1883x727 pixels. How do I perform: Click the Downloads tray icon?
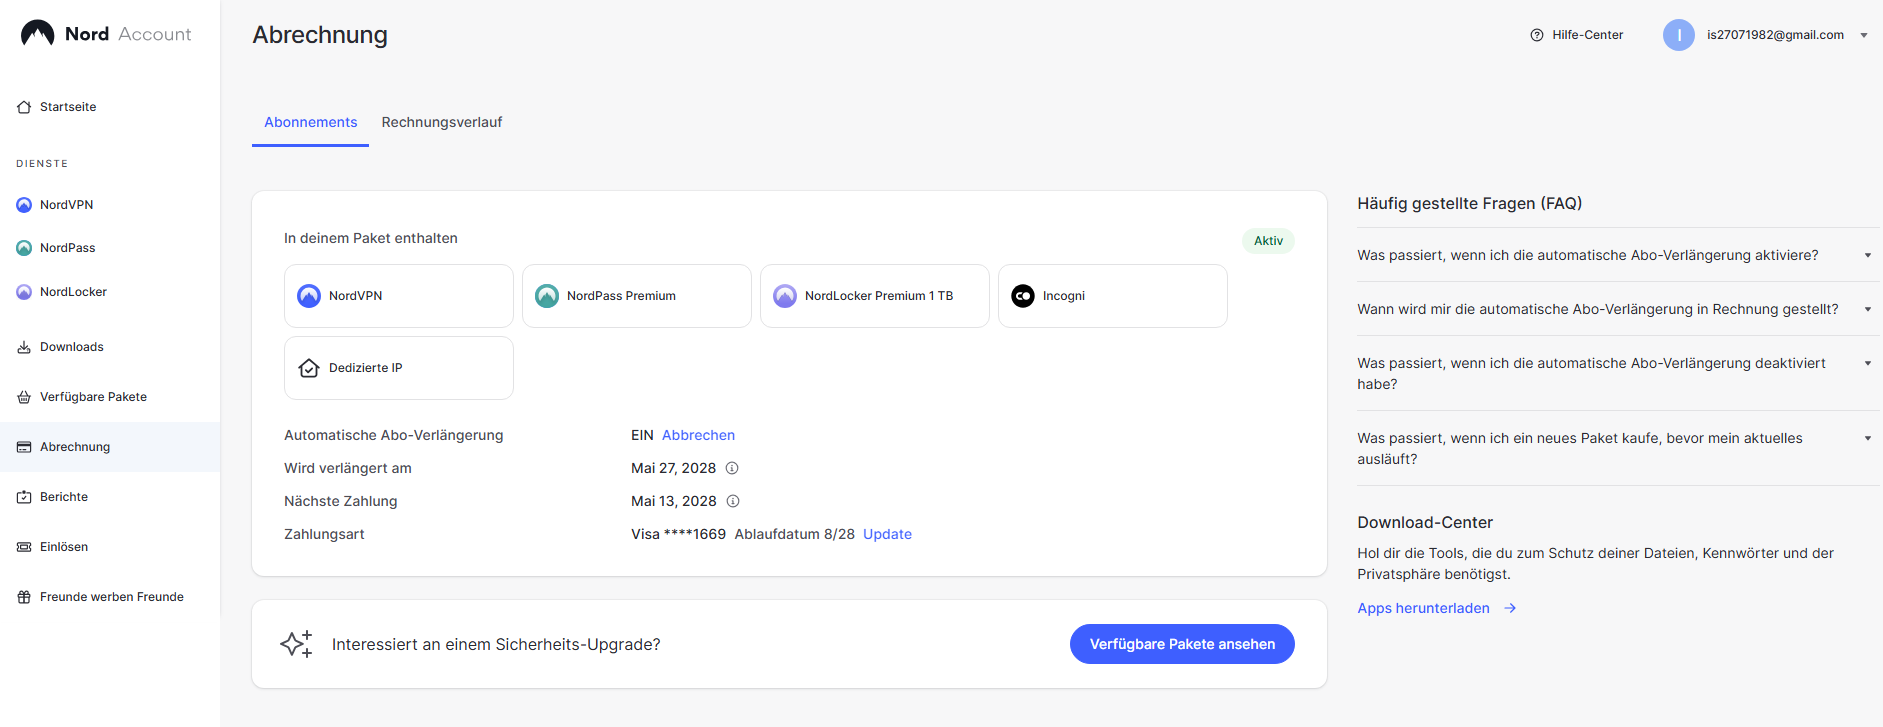pyautogui.click(x=24, y=347)
